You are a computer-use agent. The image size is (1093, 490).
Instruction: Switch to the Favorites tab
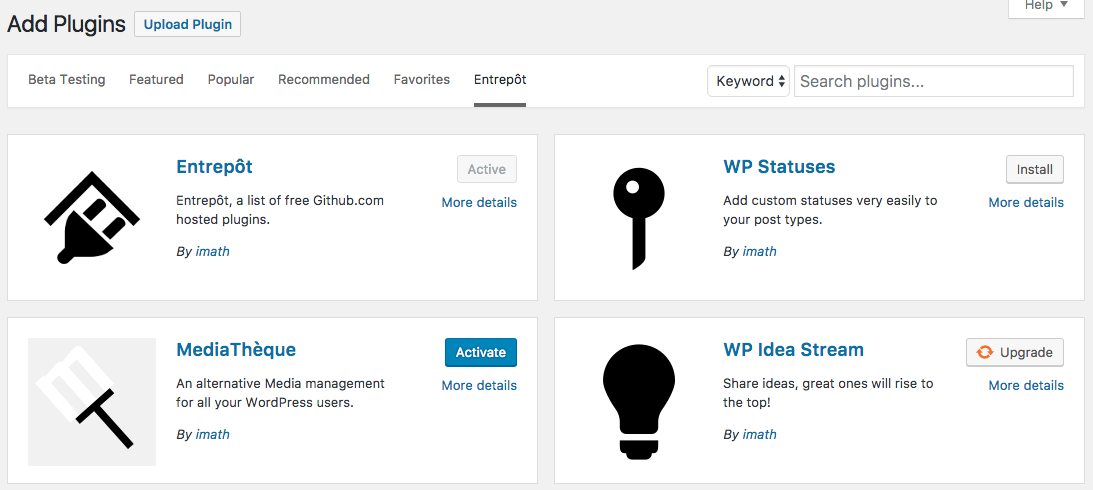(422, 79)
